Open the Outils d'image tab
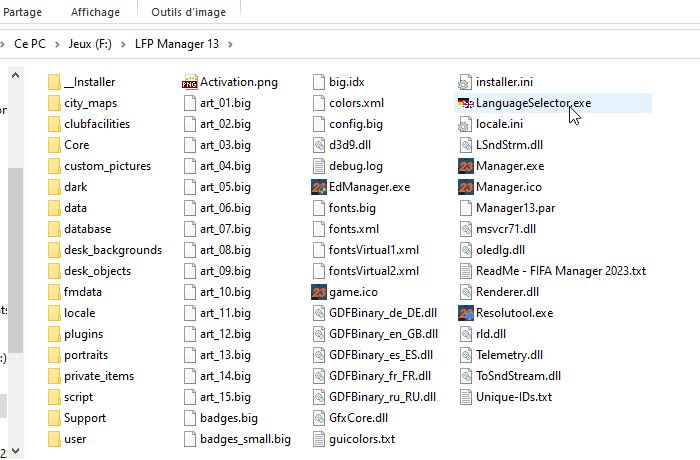Viewport: 700px width, 460px height. coord(188,12)
